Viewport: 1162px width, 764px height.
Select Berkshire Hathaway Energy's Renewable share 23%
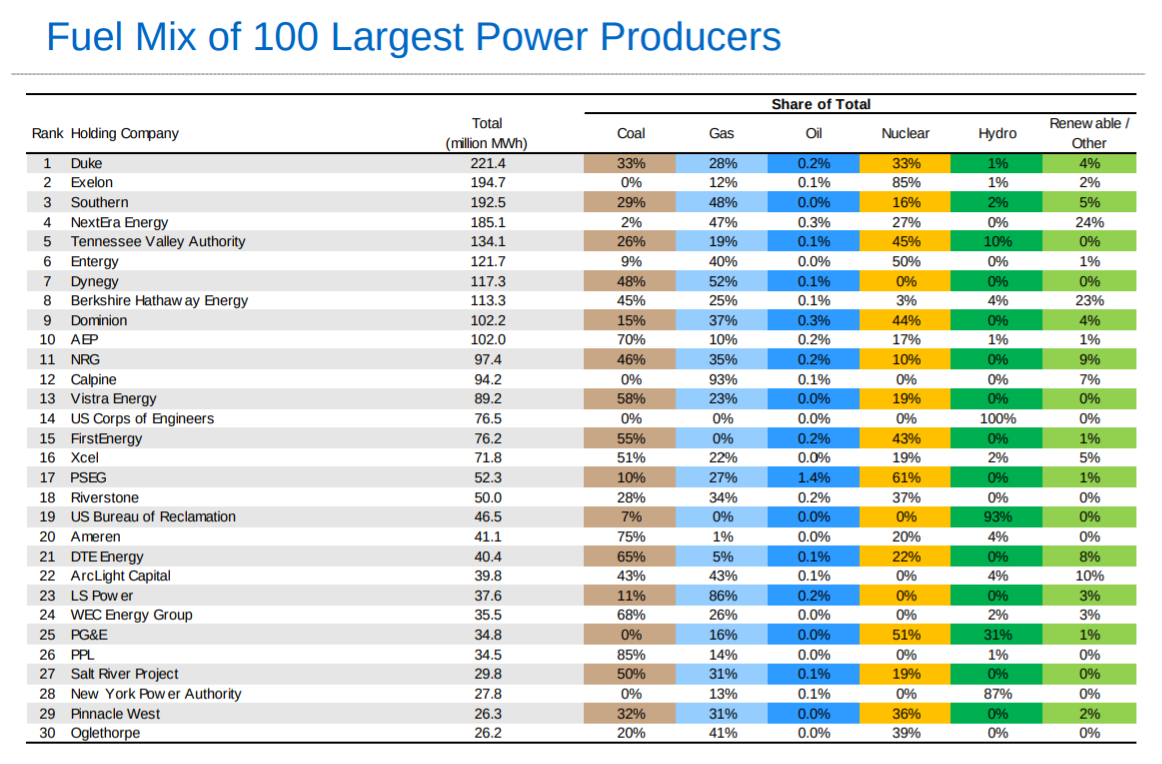[x=1089, y=301]
